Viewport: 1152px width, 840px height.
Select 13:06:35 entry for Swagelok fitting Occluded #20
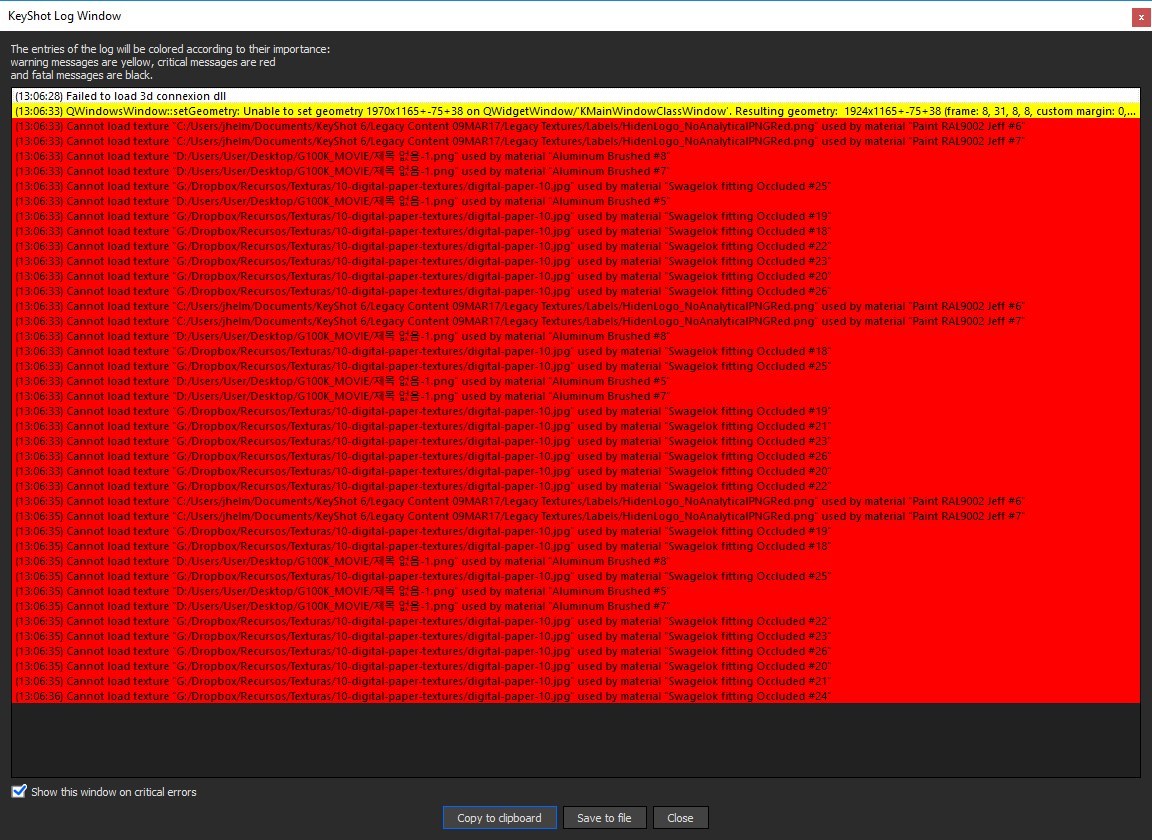click(576, 666)
